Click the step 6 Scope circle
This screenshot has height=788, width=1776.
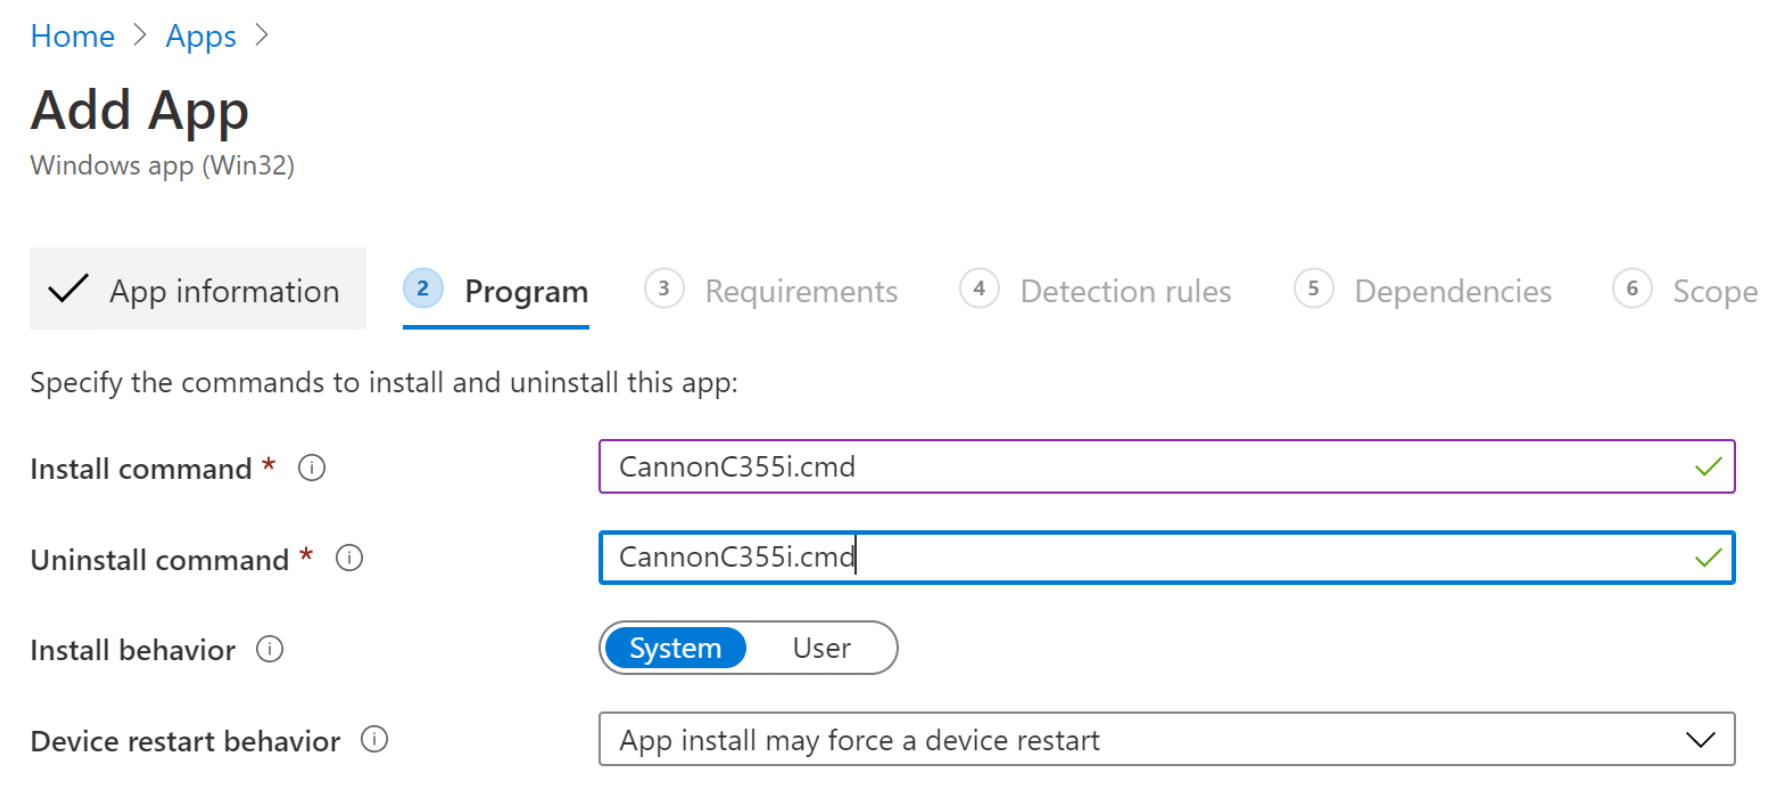(1632, 289)
